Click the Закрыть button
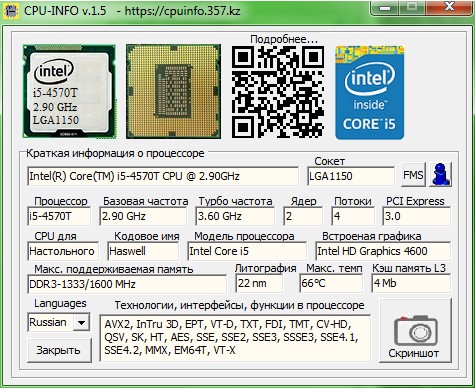This screenshot has width=475, height=389. (x=59, y=350)
